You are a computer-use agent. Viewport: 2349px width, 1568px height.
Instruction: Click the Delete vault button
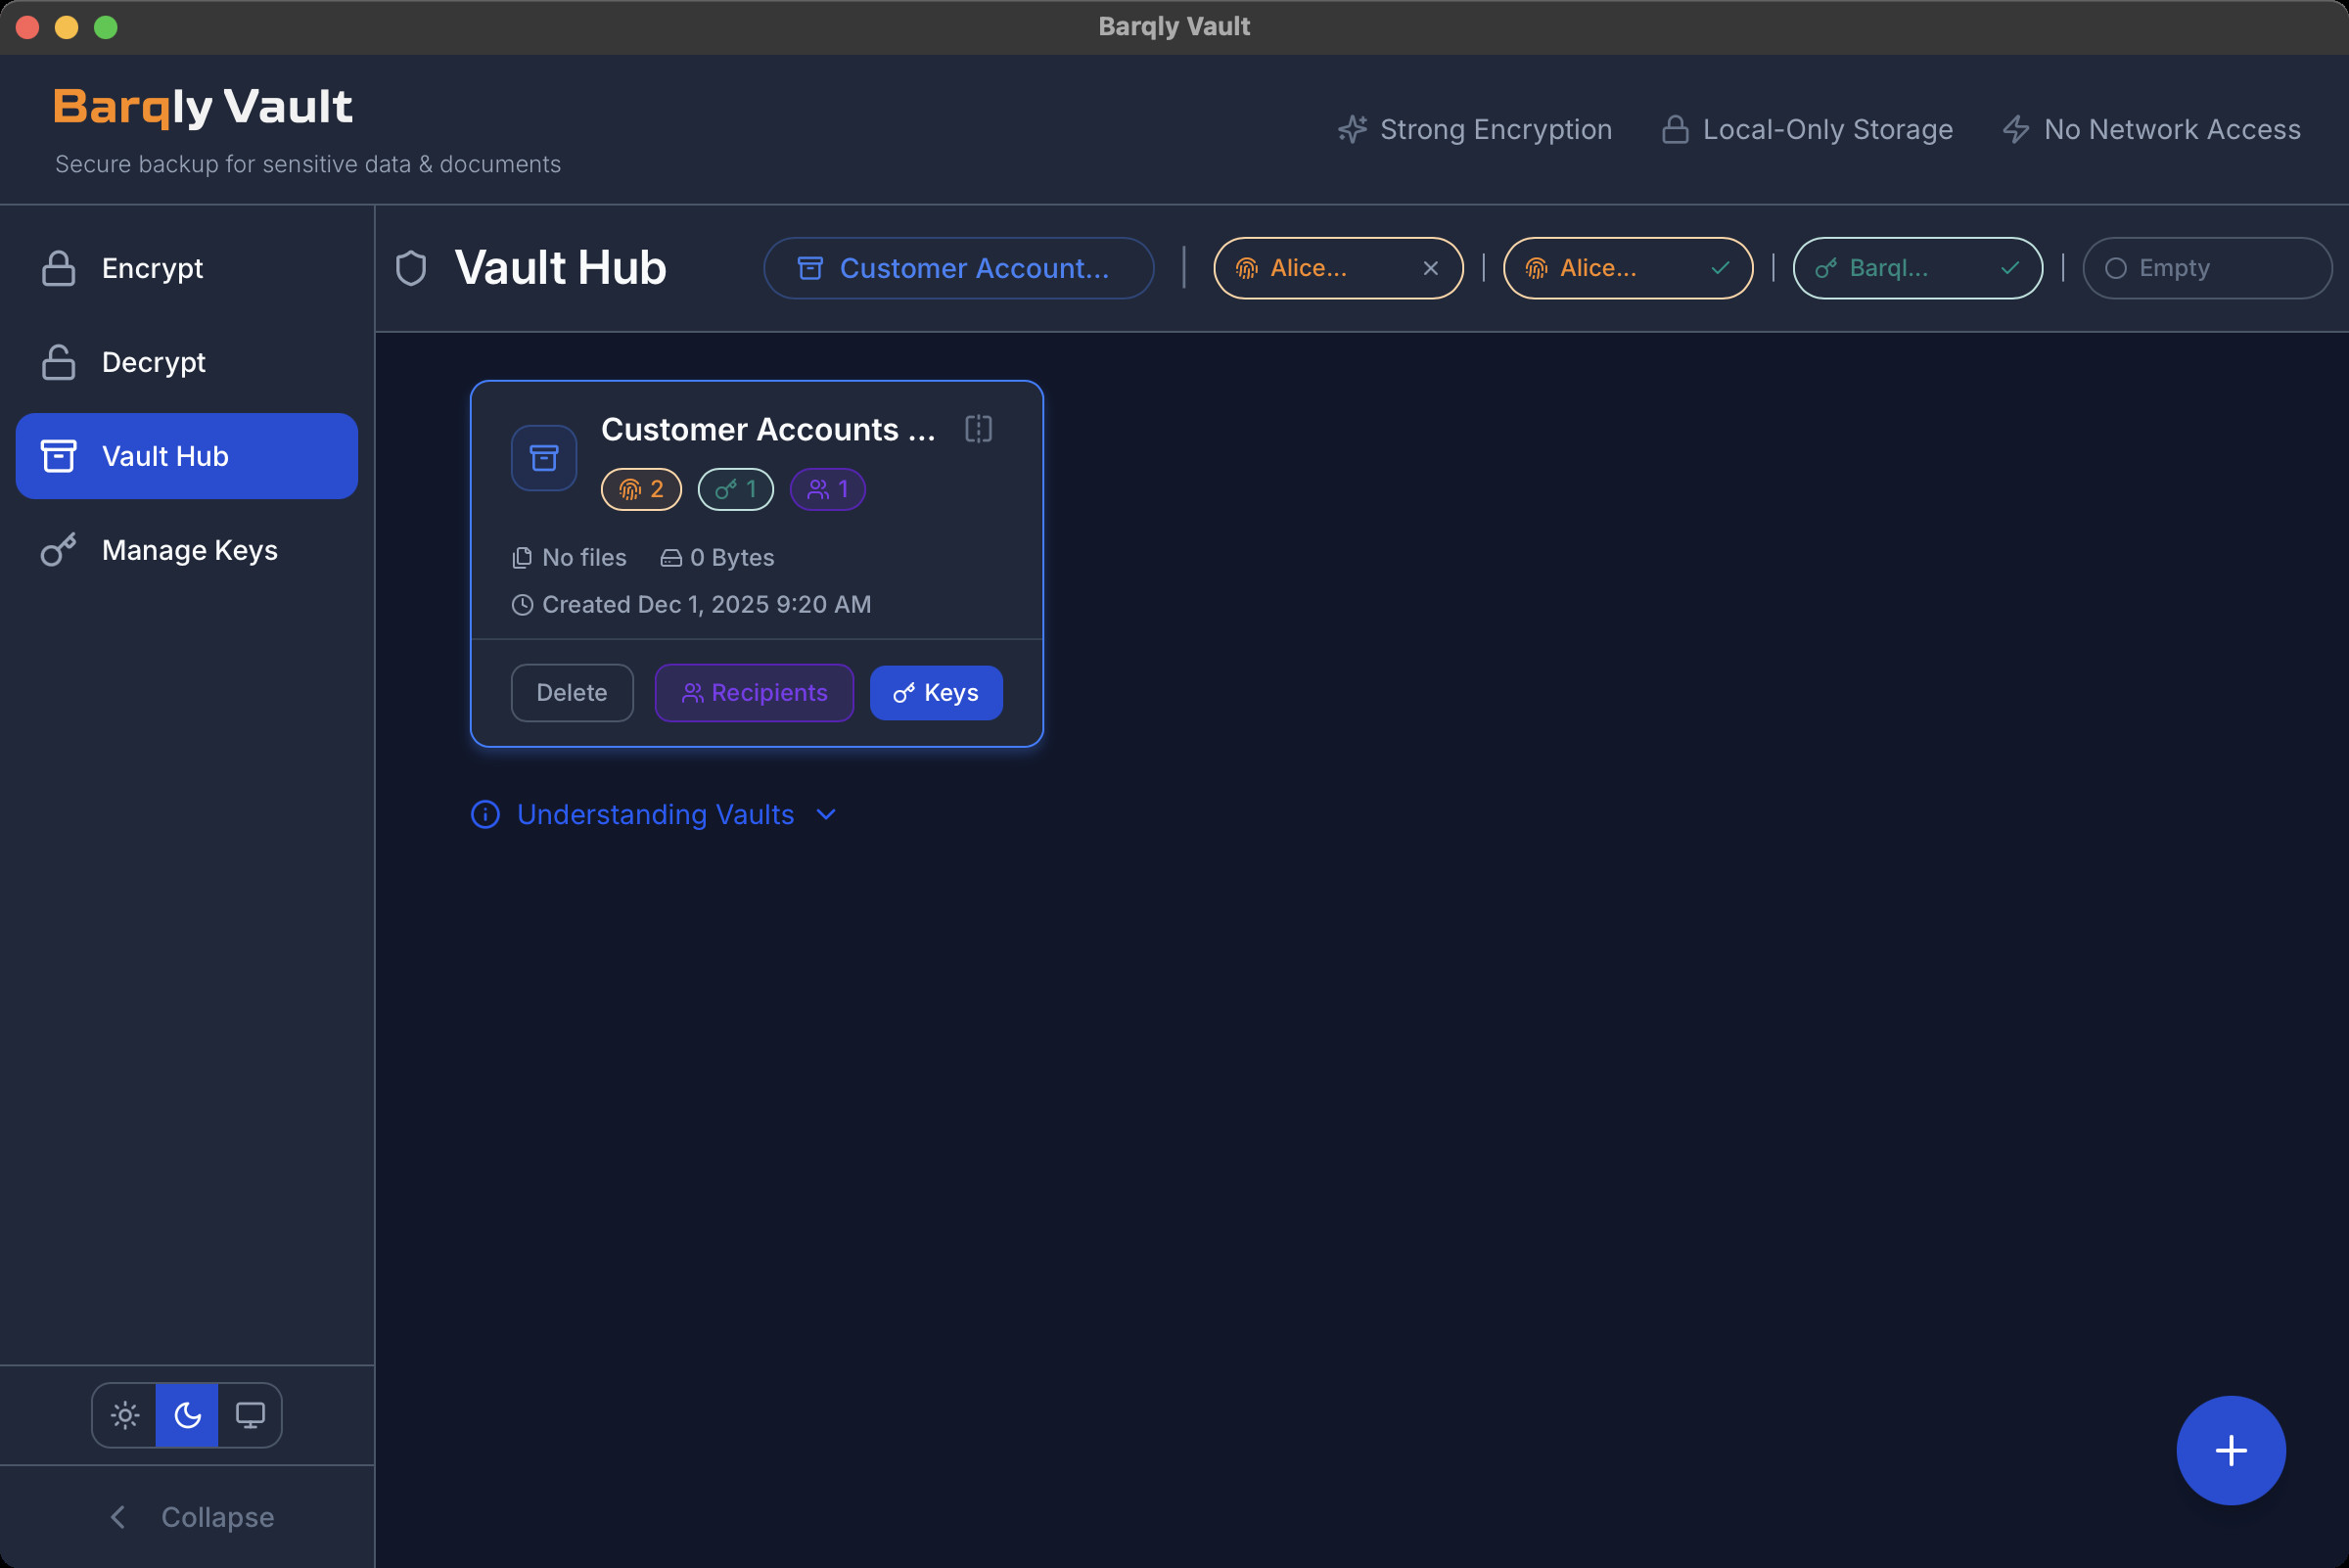coord(572,693)
